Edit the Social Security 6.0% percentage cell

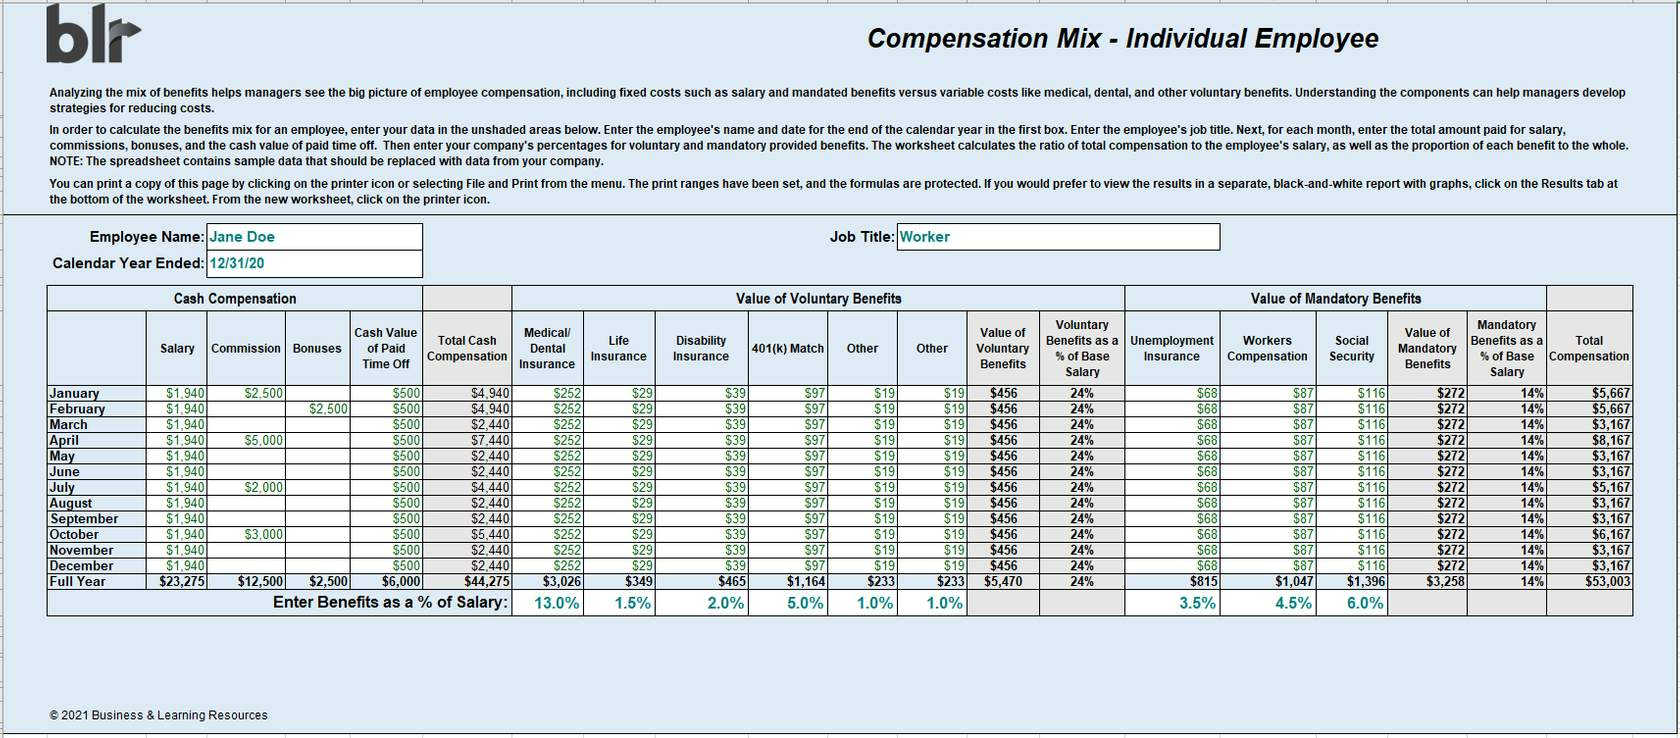pyautogui.click(x=1352, y=603)
